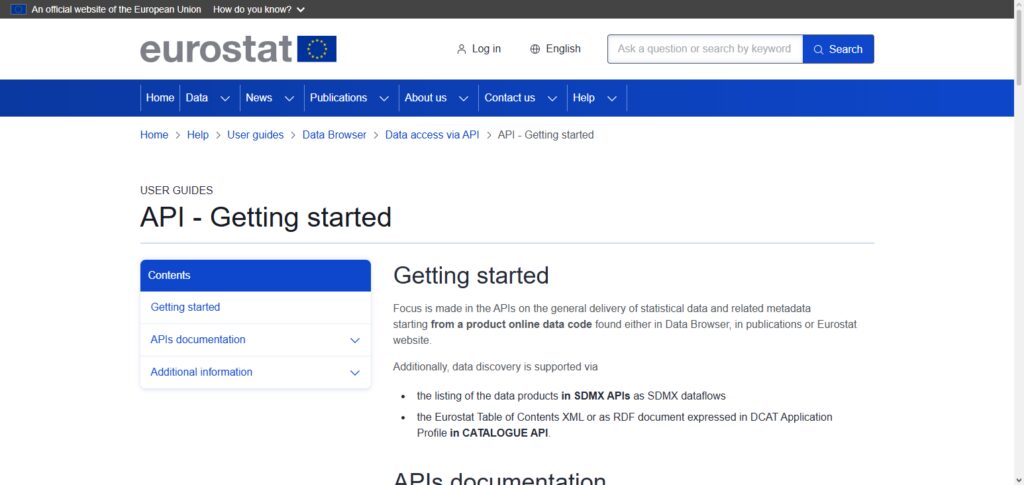Expand 'How do you know?' dropdown
The height and width of the screenshot is (485, 1024).
[x=259, y=10]
